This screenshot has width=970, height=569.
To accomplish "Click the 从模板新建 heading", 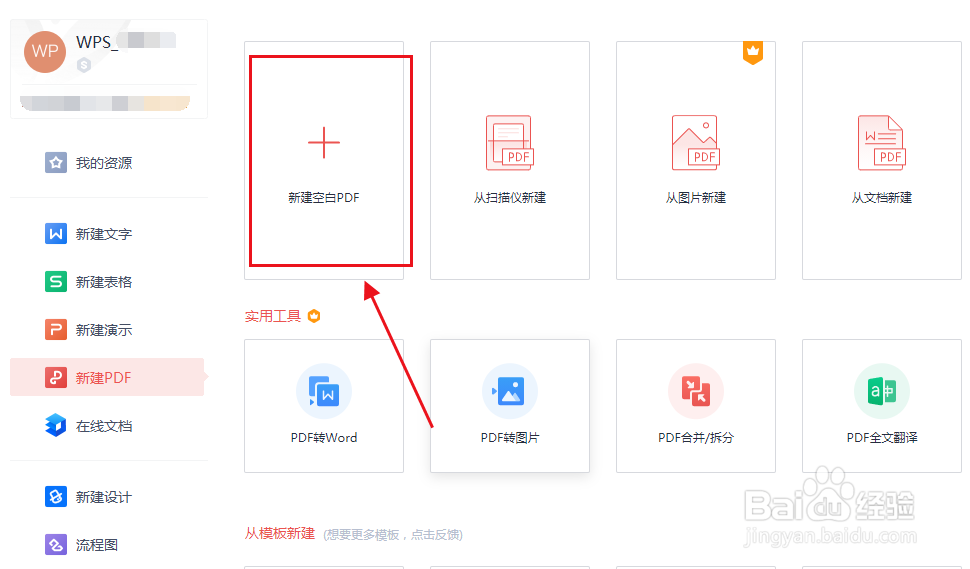I will coord(280,533).
